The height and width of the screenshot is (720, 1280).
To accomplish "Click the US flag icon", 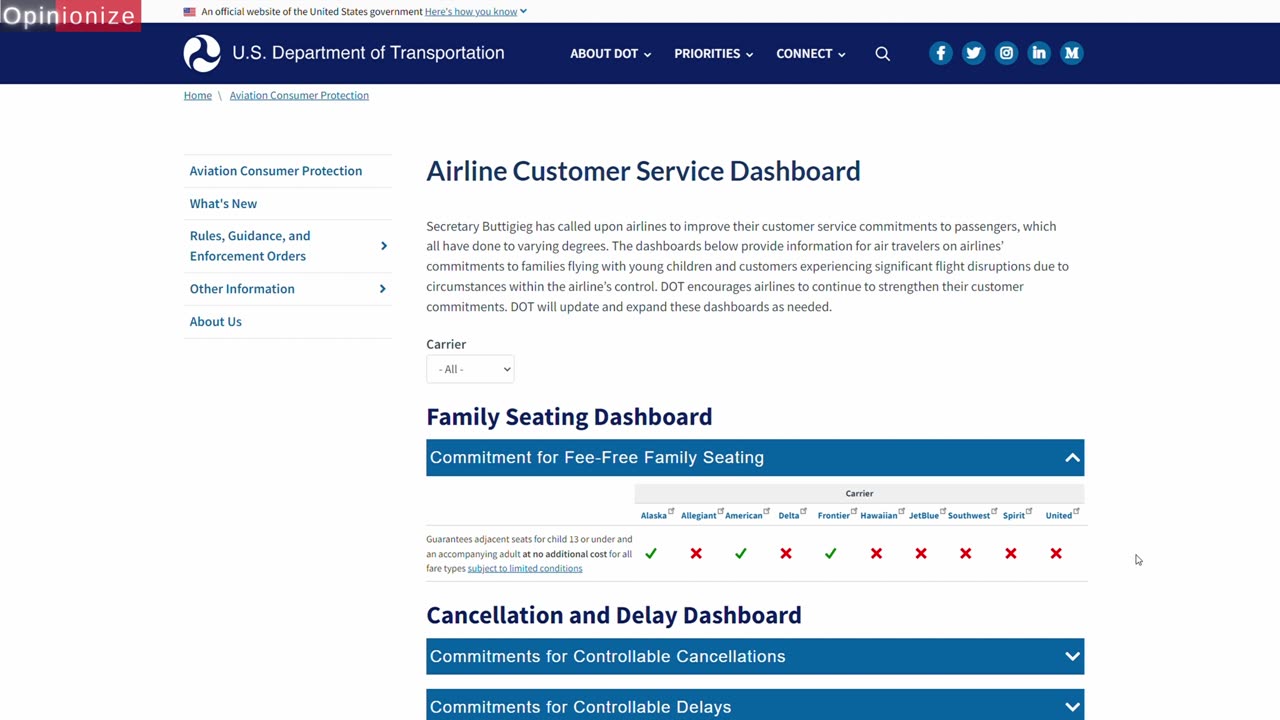I will click(x=190, y=12).
